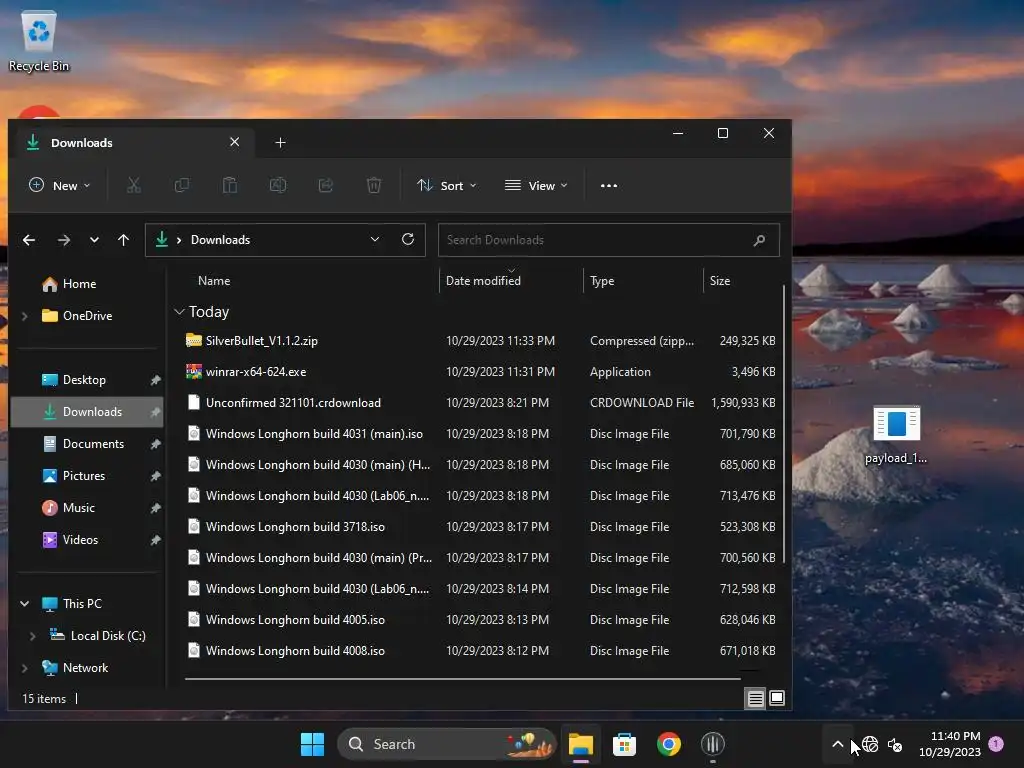The image size is (1024, 768).
Task: Open Videos in the sidebar
Action: point(87,540)
